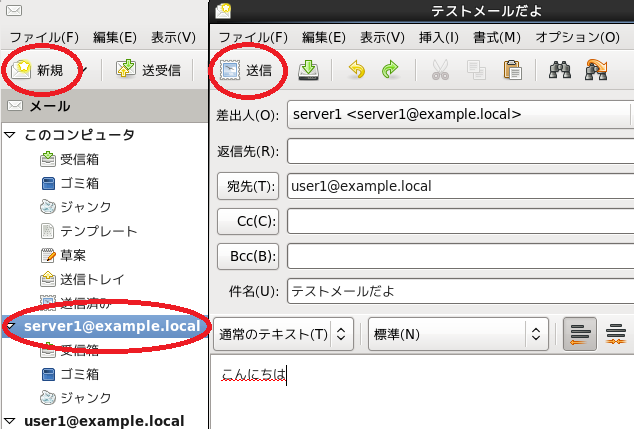Click the main window envelope icon

[x=14, y=11]
